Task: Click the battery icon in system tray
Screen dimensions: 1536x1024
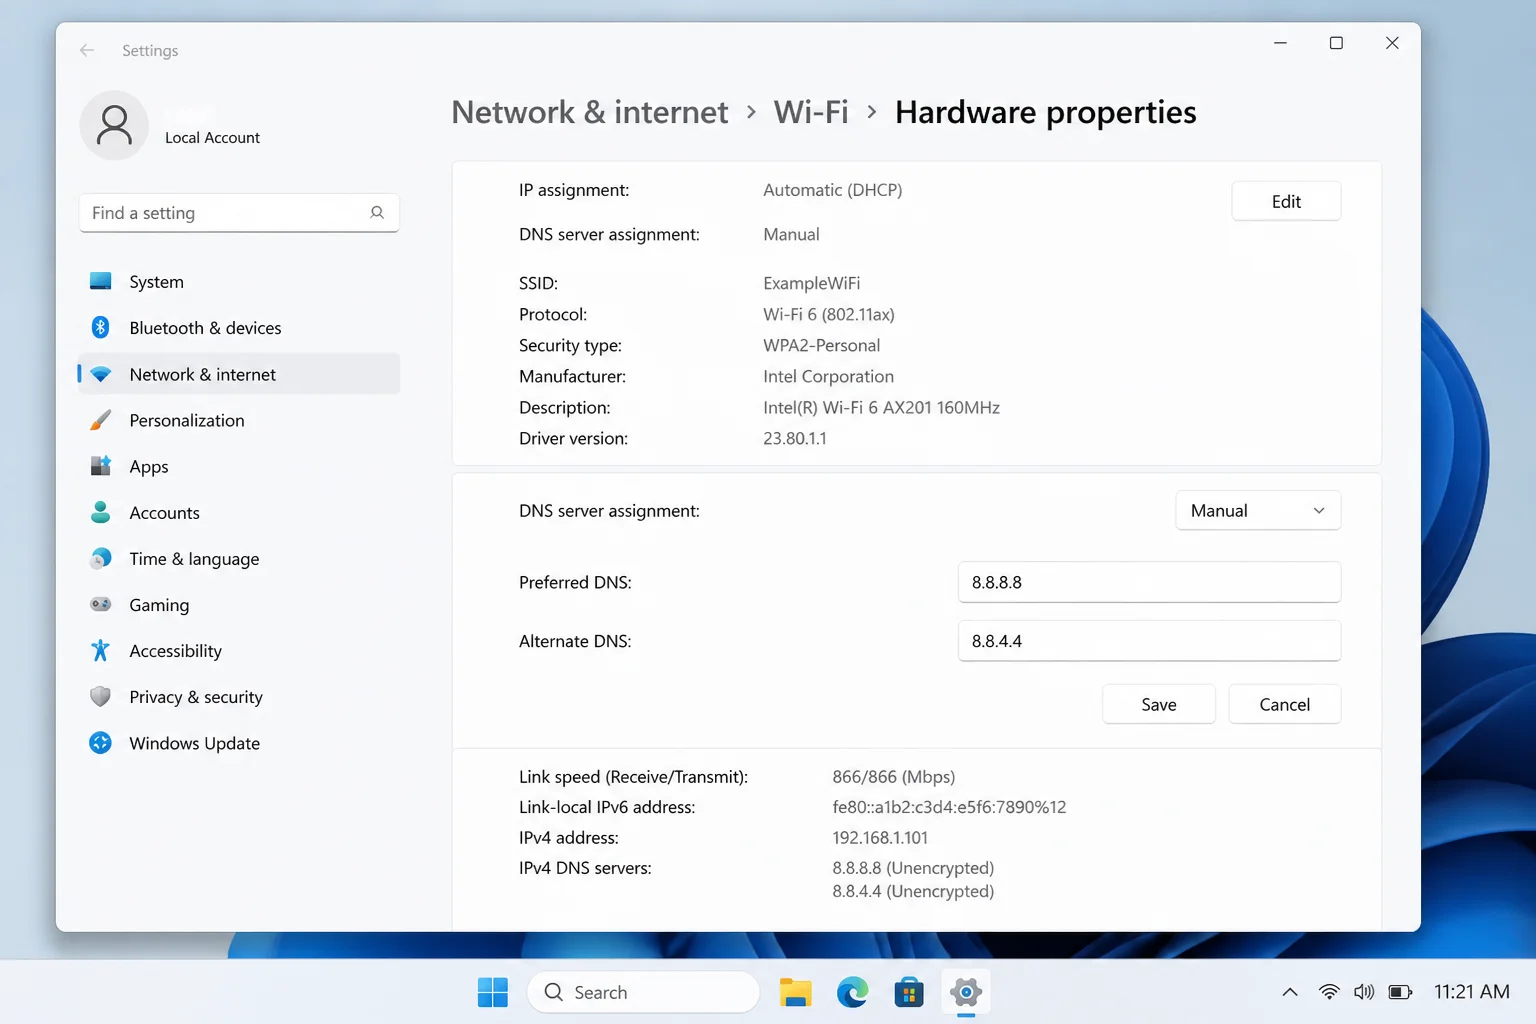Action: click(1401, 992)
